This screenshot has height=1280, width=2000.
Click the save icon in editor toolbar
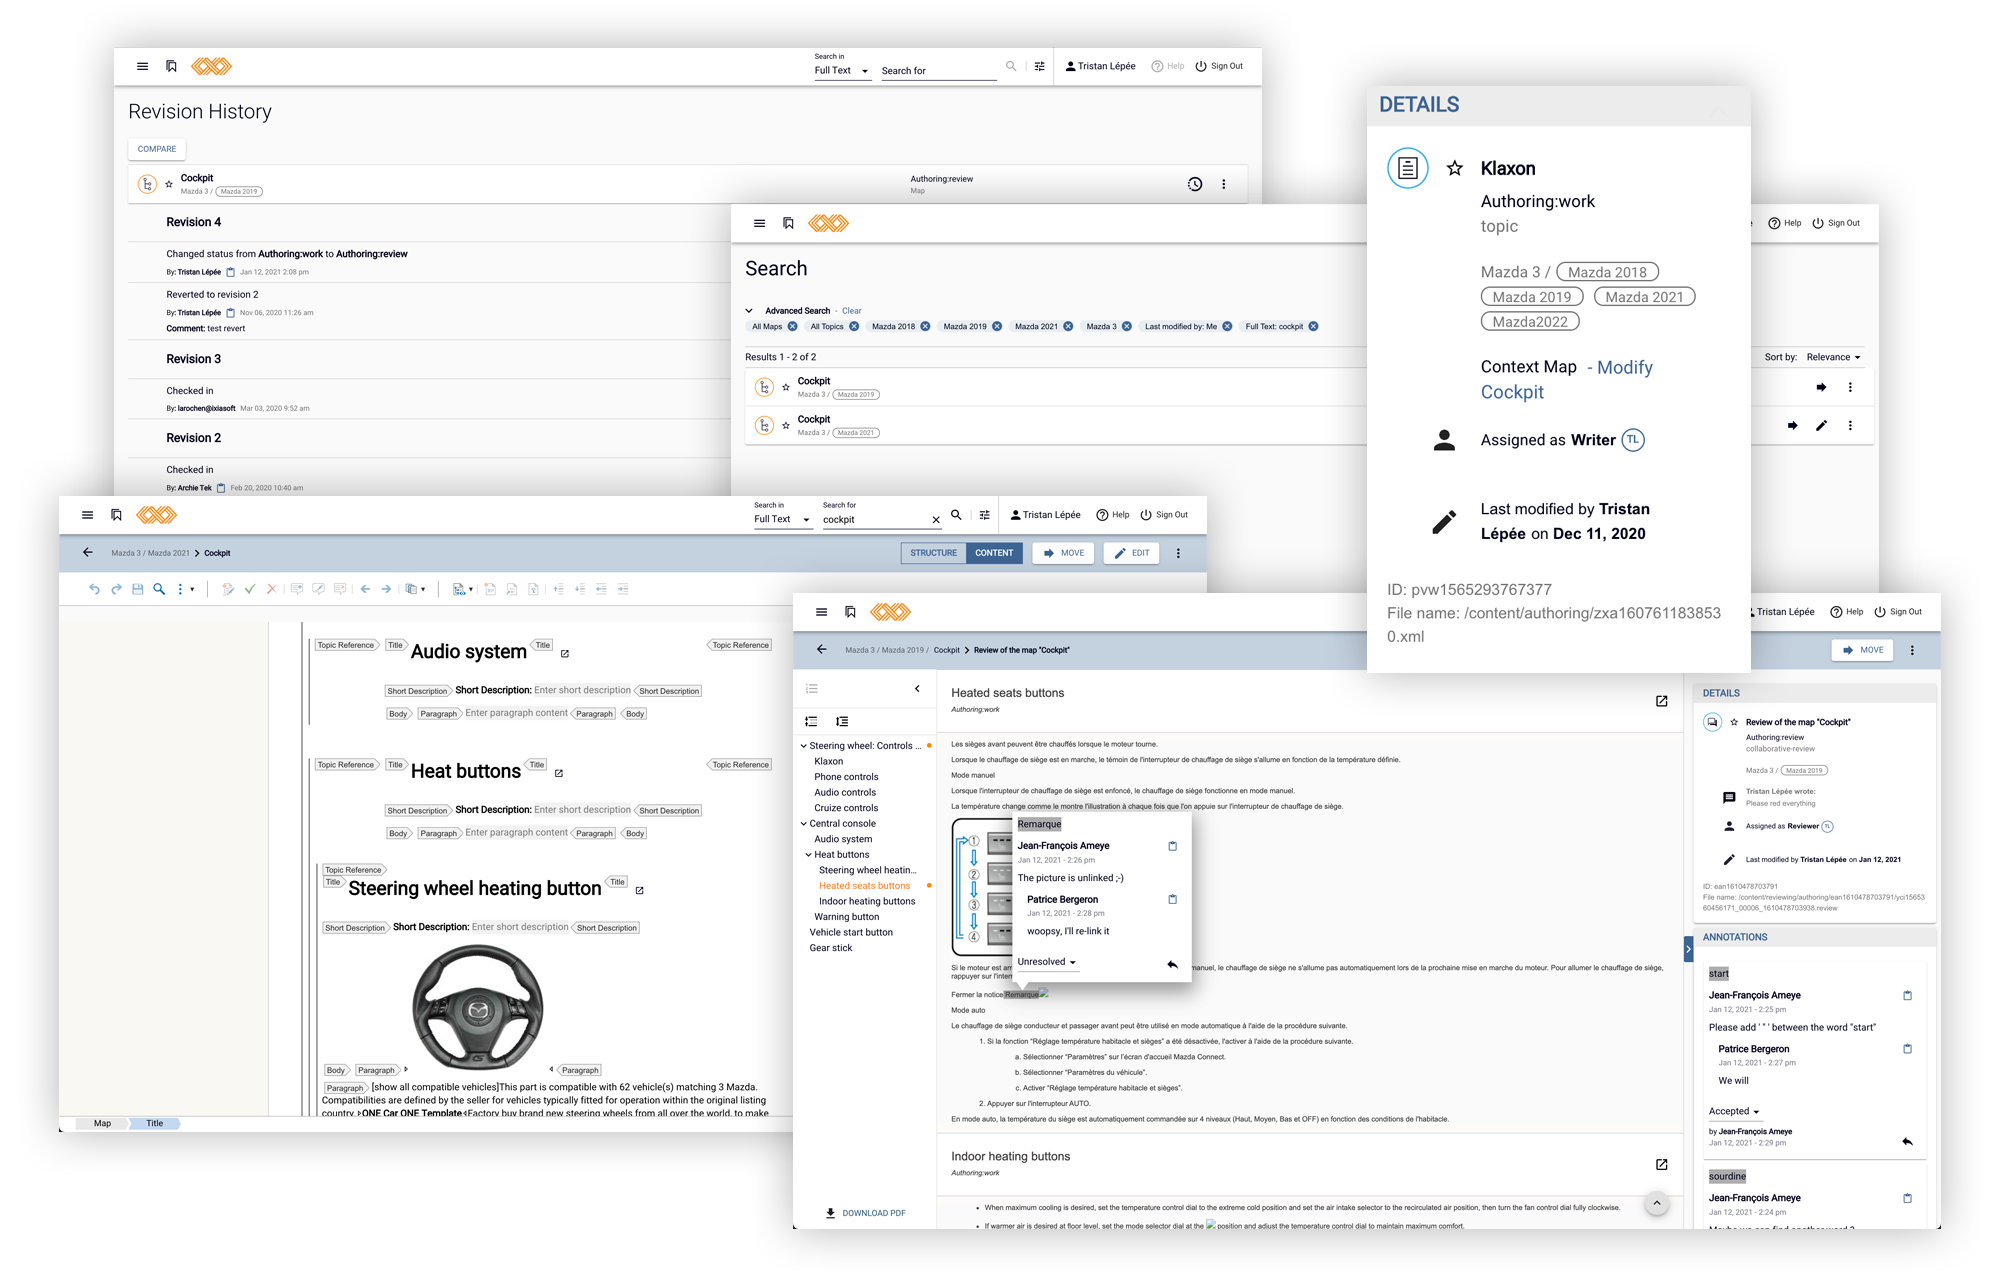138,589
